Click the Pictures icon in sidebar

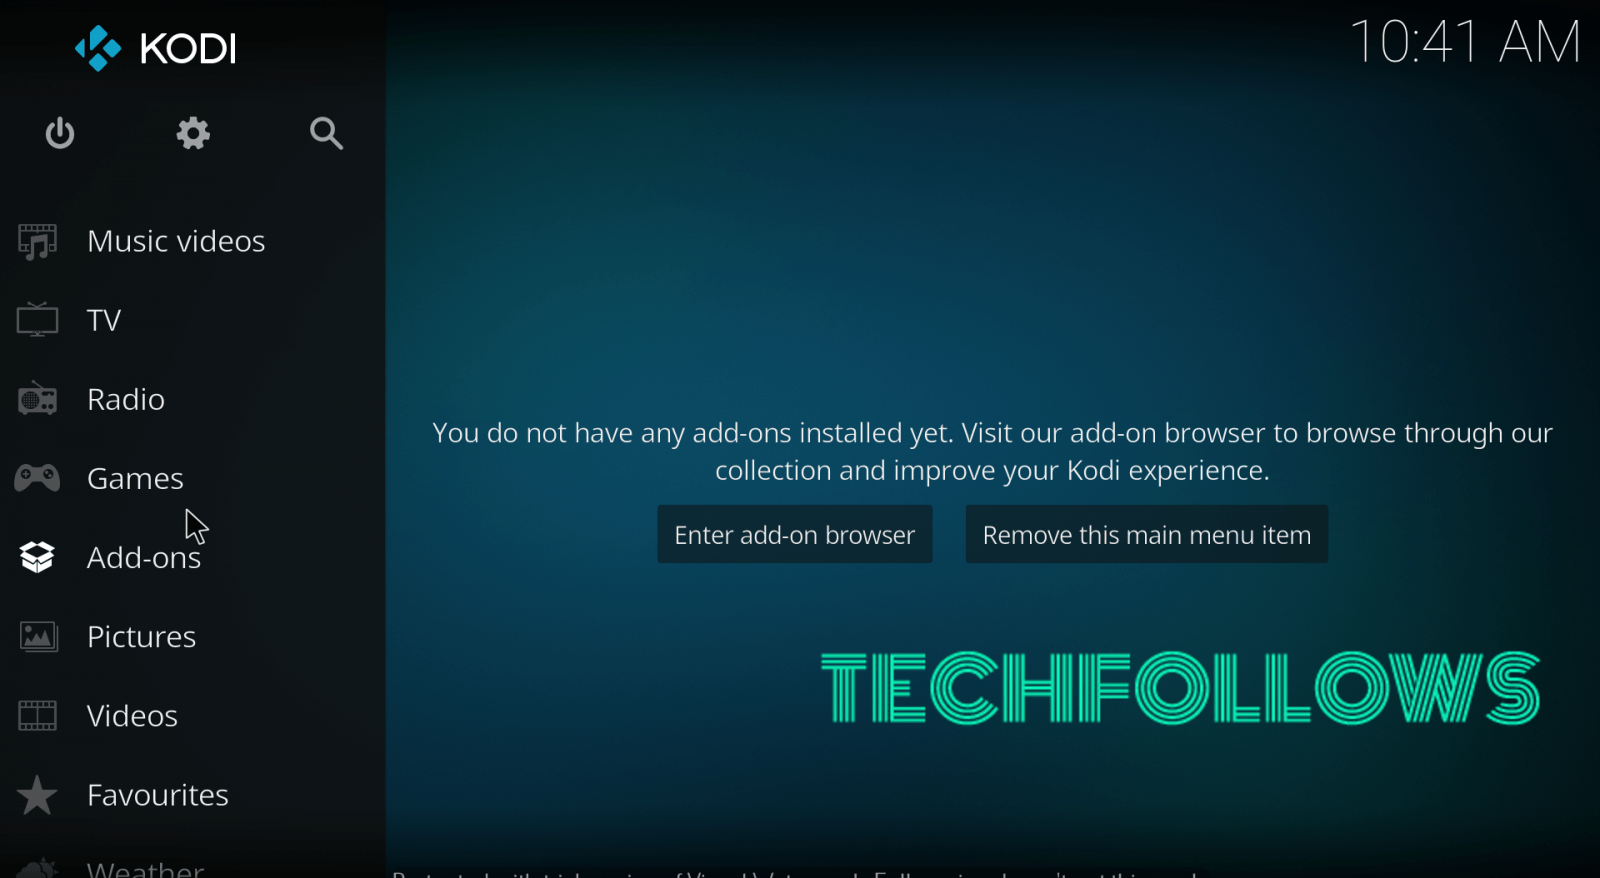(x=38, y=636)
